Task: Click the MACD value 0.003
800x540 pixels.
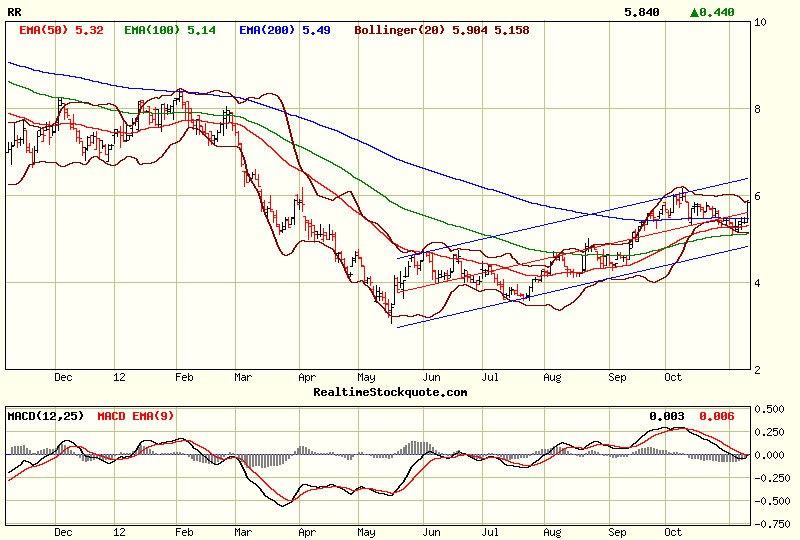Action: [665, 415]
